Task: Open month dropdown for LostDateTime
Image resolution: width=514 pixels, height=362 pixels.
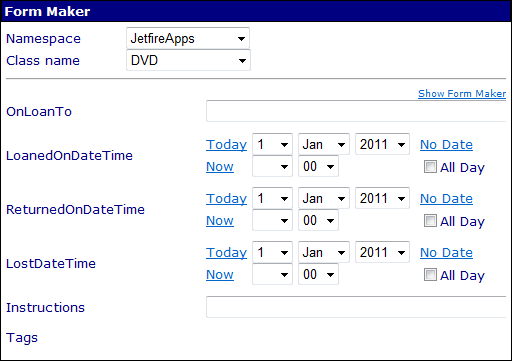Action: click(324, 252)
